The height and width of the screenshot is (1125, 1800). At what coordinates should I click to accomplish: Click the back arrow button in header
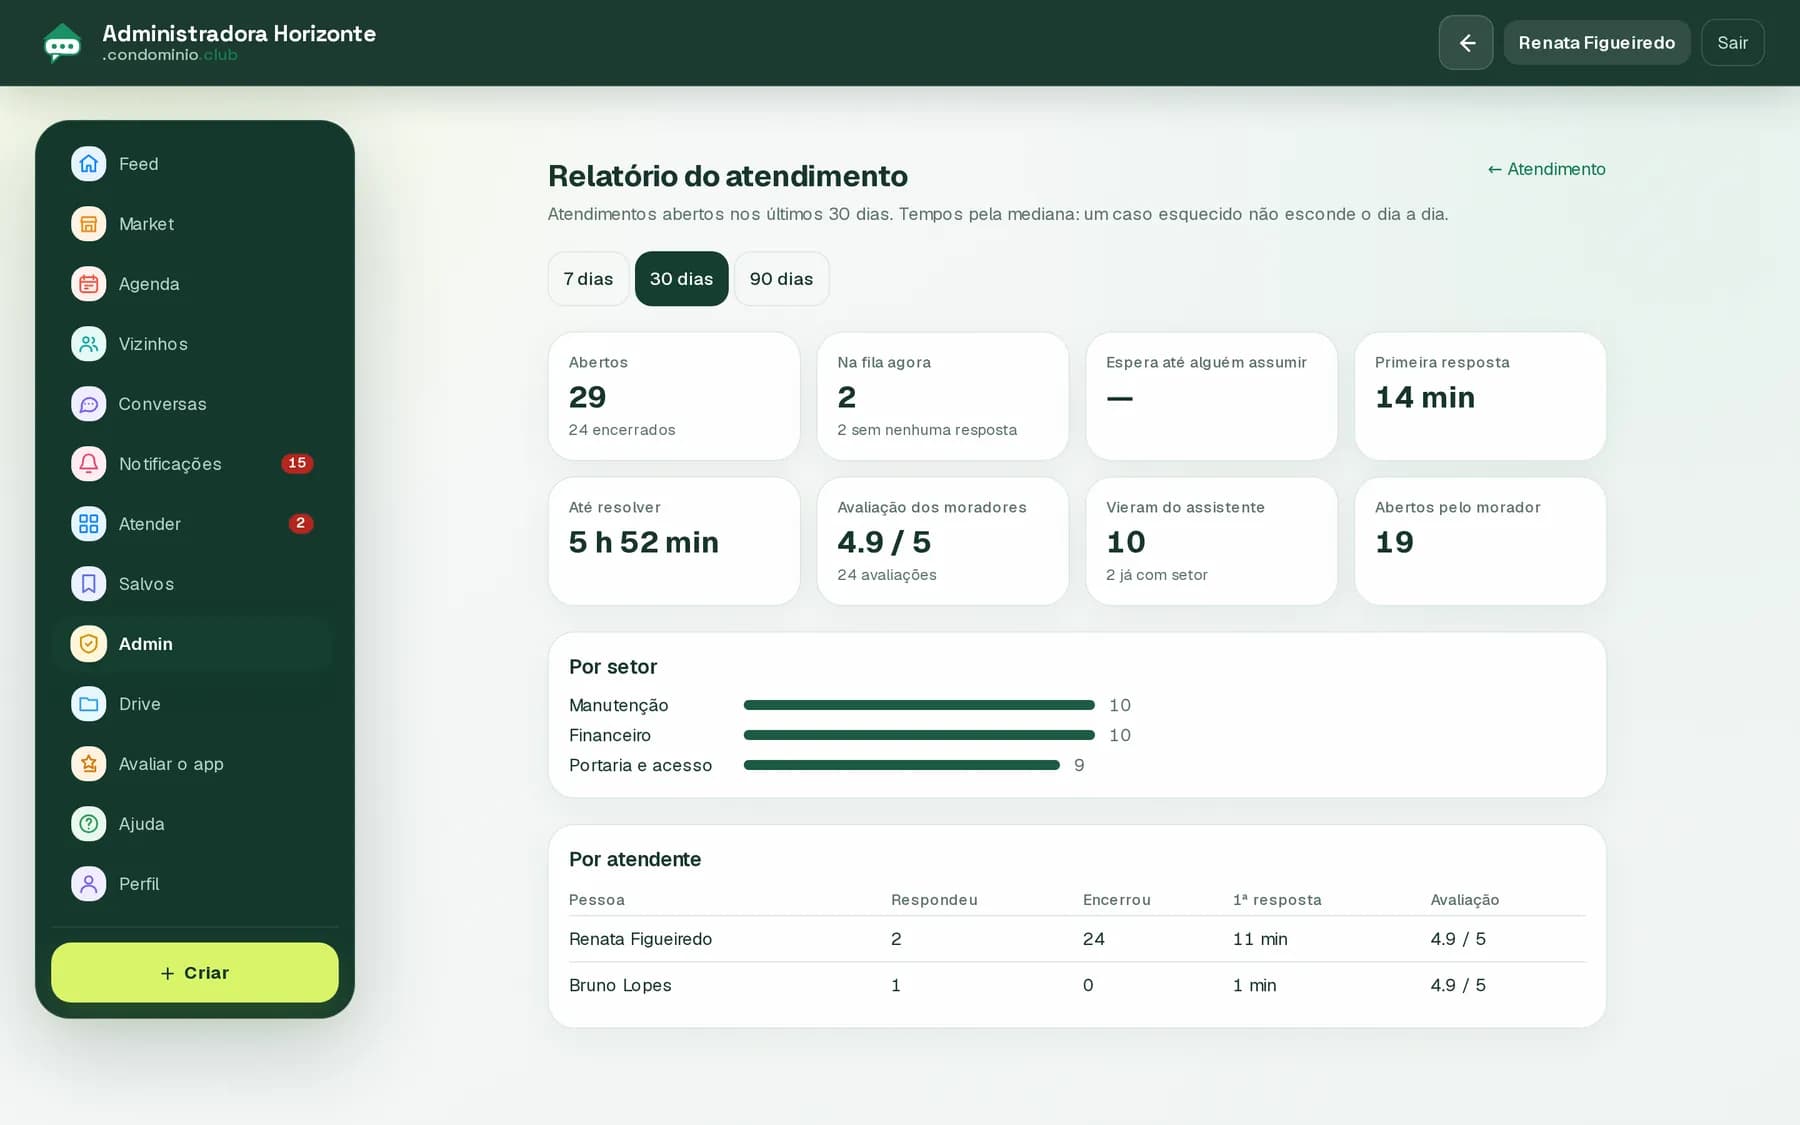pyautogui.click(x=1466, y=43)
